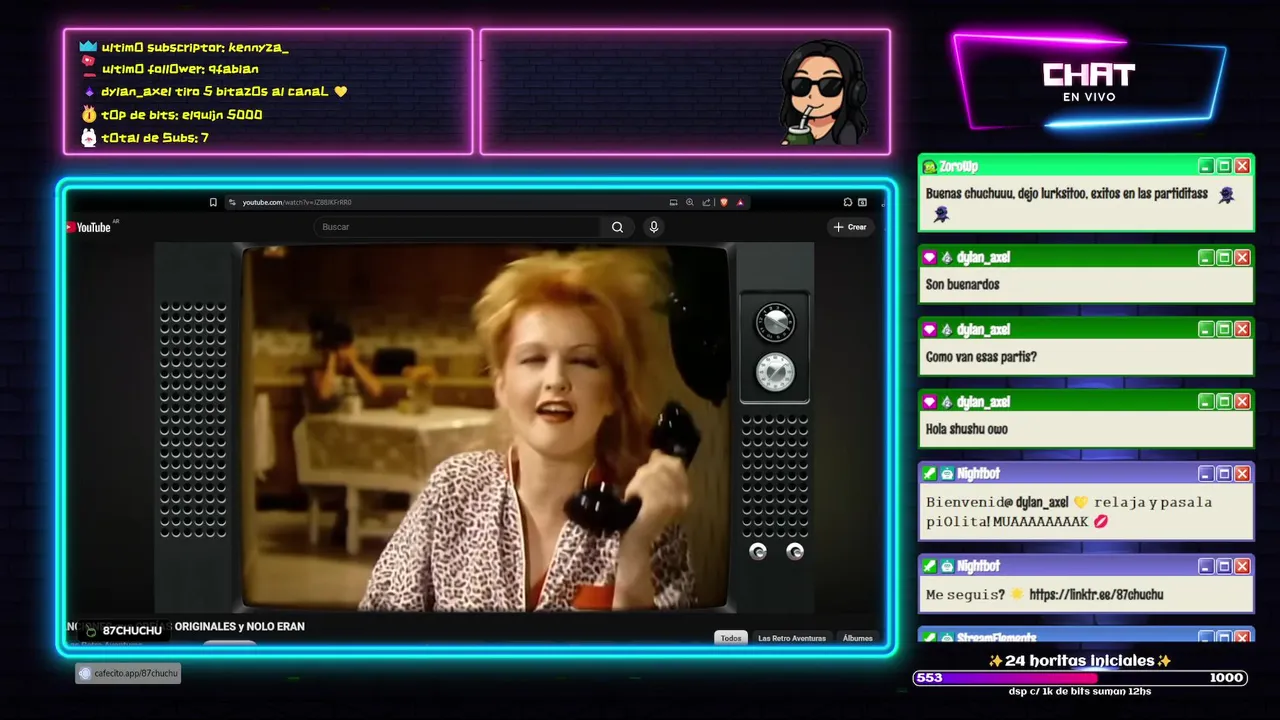This screenshot has height=720, width=1280.
Task: Click the zoom magnifier icon in address bar
Action: tap(690, 202)
